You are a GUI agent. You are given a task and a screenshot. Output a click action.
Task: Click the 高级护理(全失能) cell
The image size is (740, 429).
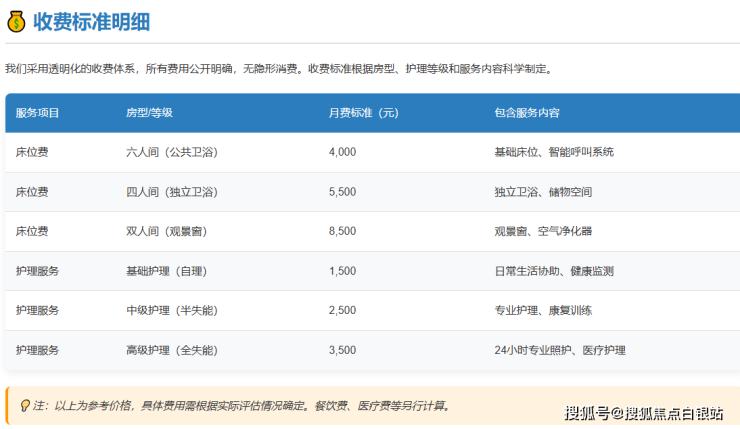[171, 350]
